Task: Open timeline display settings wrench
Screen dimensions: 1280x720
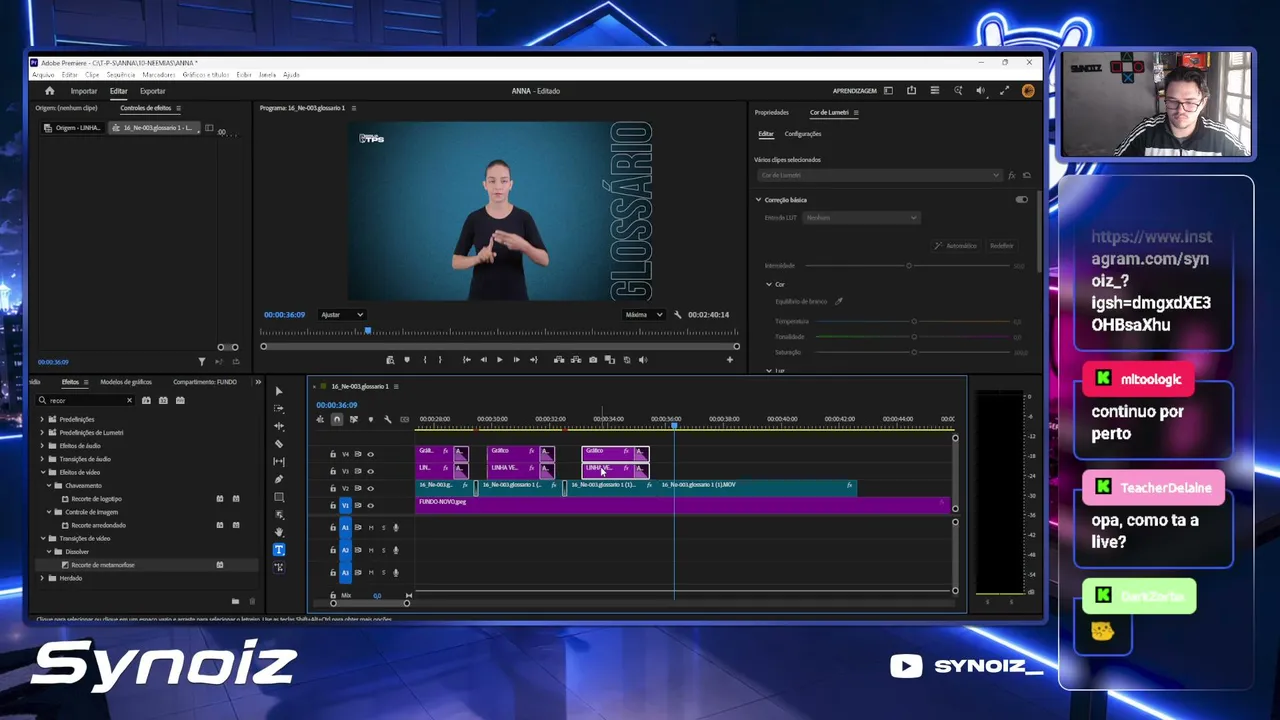Action: 387,419
